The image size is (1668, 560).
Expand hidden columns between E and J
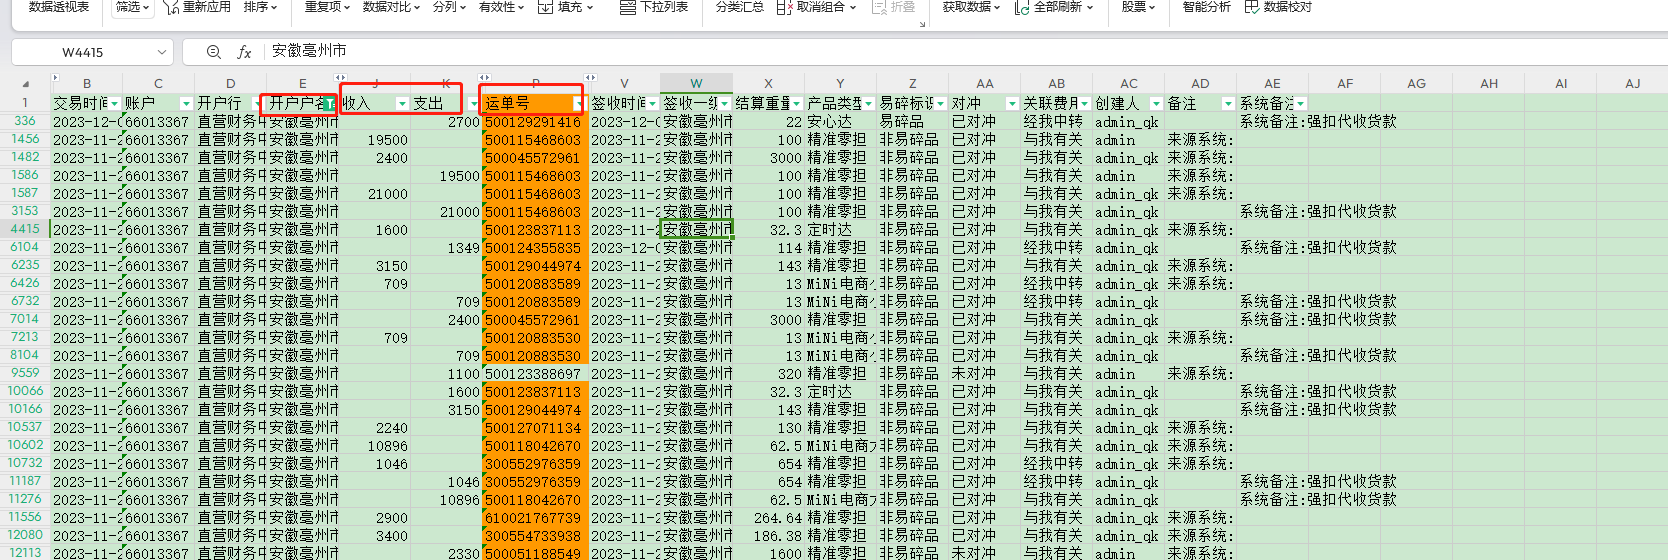click(x=340, y=77)
